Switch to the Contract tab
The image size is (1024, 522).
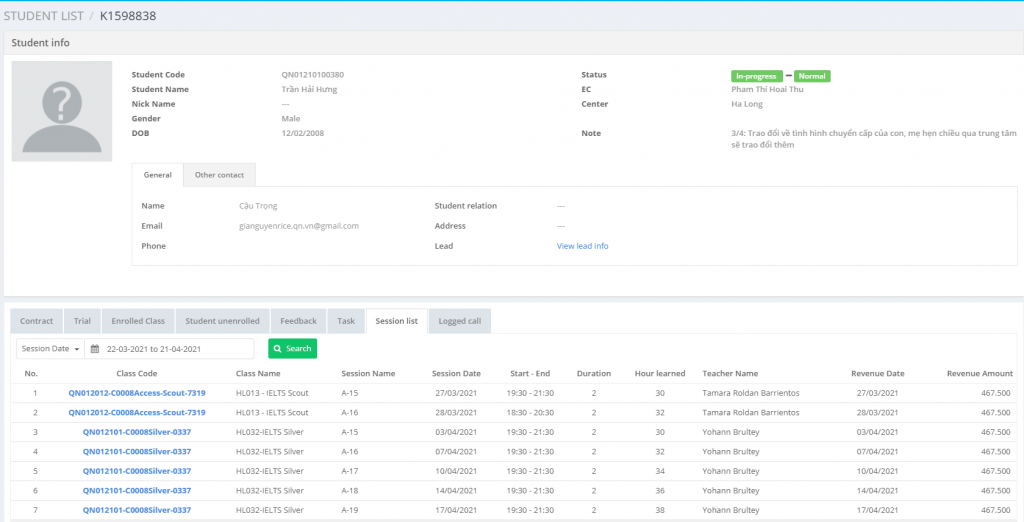[x=37, y=321]
